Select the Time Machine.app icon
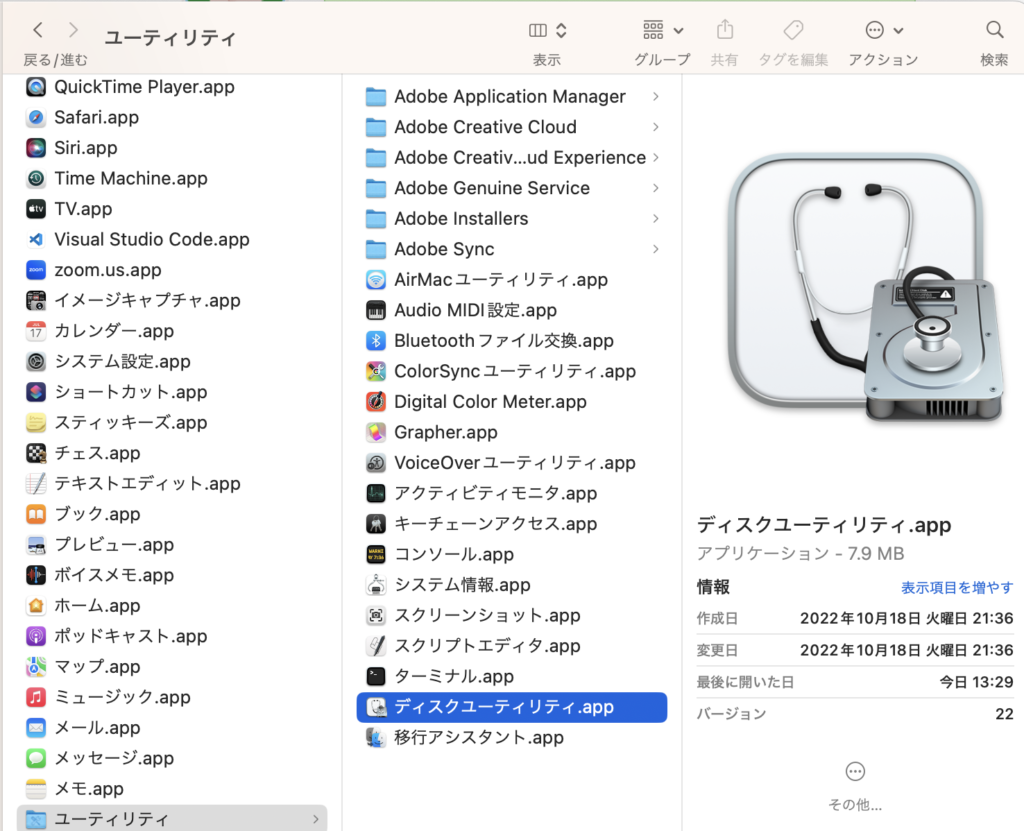This screenshot has height=831, width=1024. click(x=36, y=178)
